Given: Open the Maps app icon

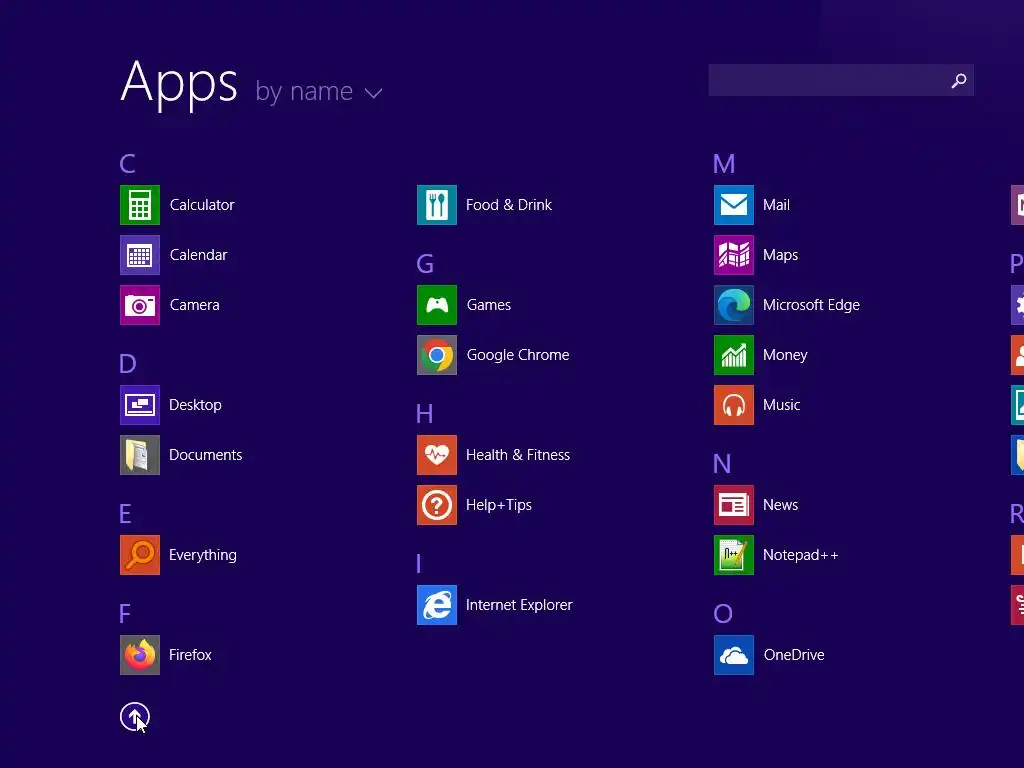Looking at the screenshot, I should coord(734,255).
